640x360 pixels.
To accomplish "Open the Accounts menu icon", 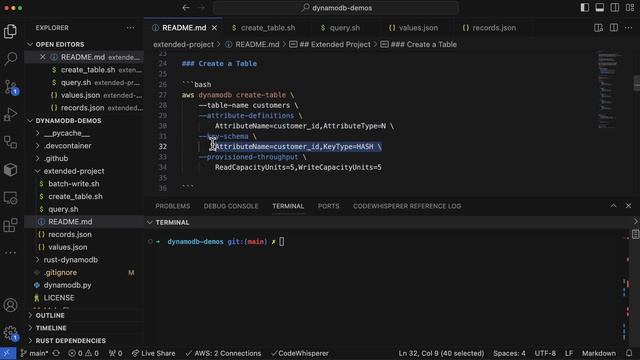I will pos(10,305).
